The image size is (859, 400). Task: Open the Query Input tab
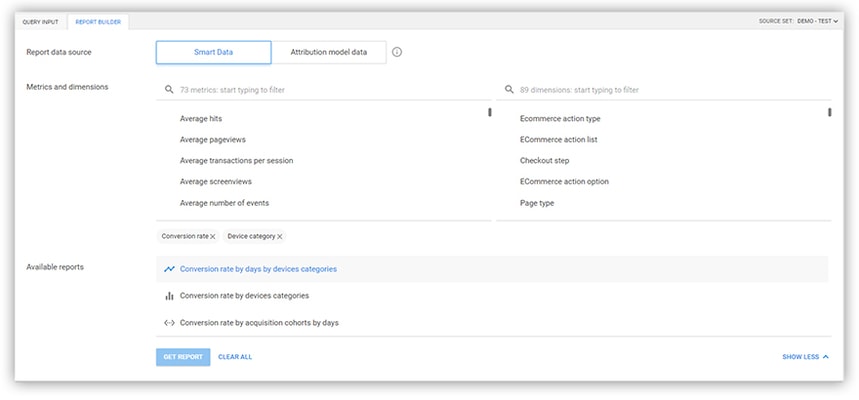pyautogui.click(x=41, y=21)
